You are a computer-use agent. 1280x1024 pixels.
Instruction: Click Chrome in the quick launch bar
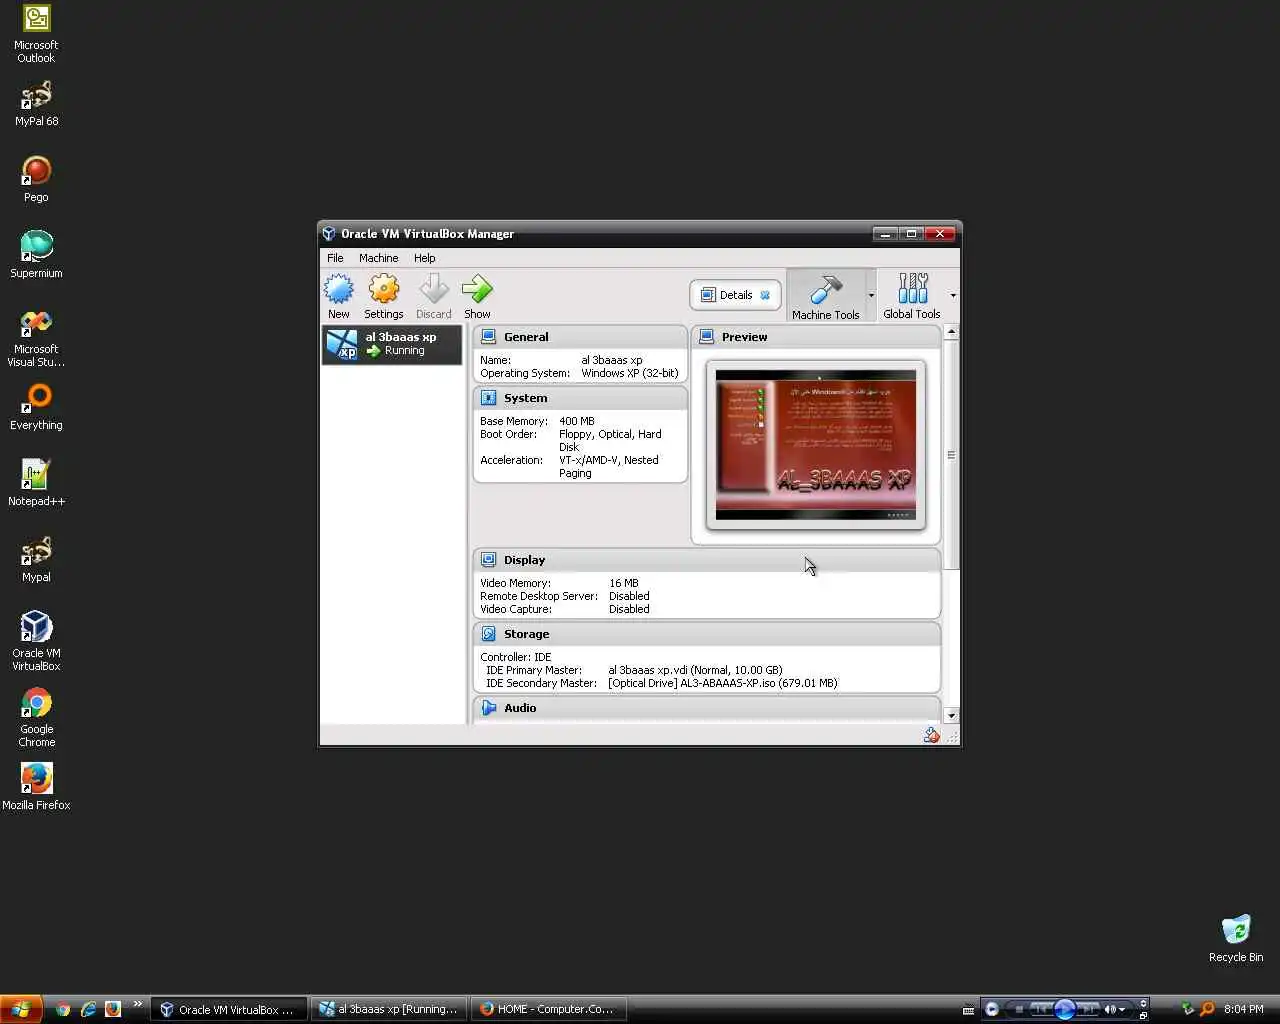tap(63, 1009)
